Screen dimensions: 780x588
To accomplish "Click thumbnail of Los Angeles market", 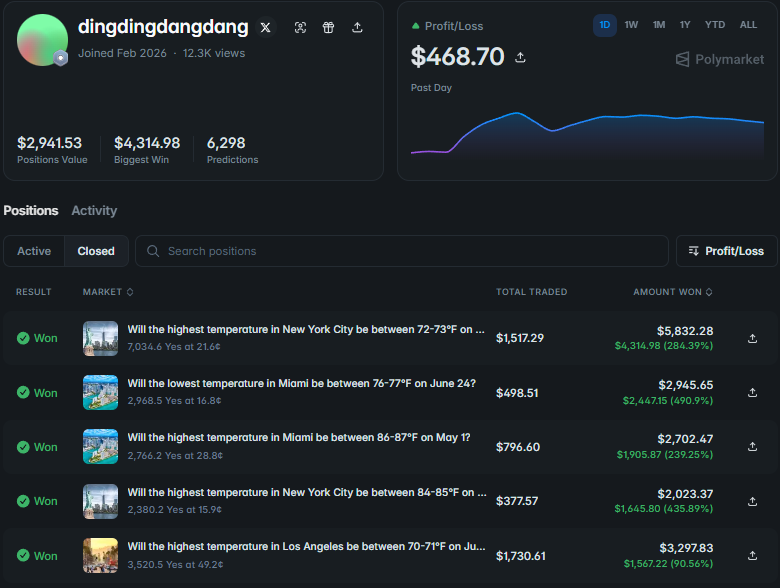I will click(x=100, y=556).
